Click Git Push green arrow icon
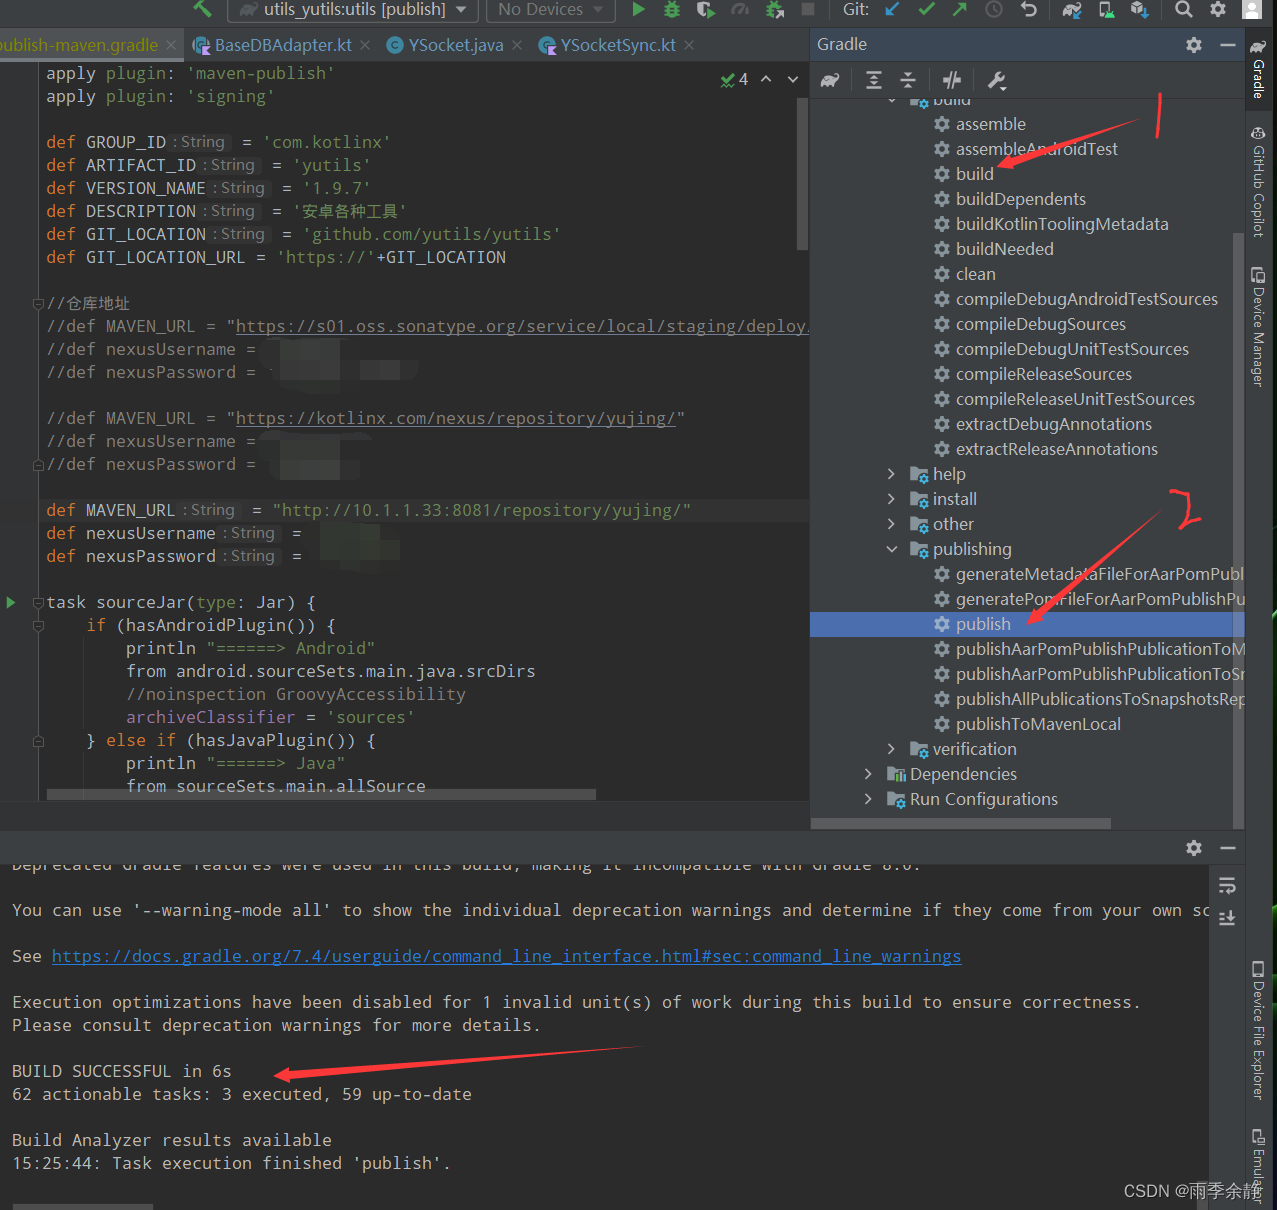Viewport: 1277px width, 1210px height. tap(960, 10)
